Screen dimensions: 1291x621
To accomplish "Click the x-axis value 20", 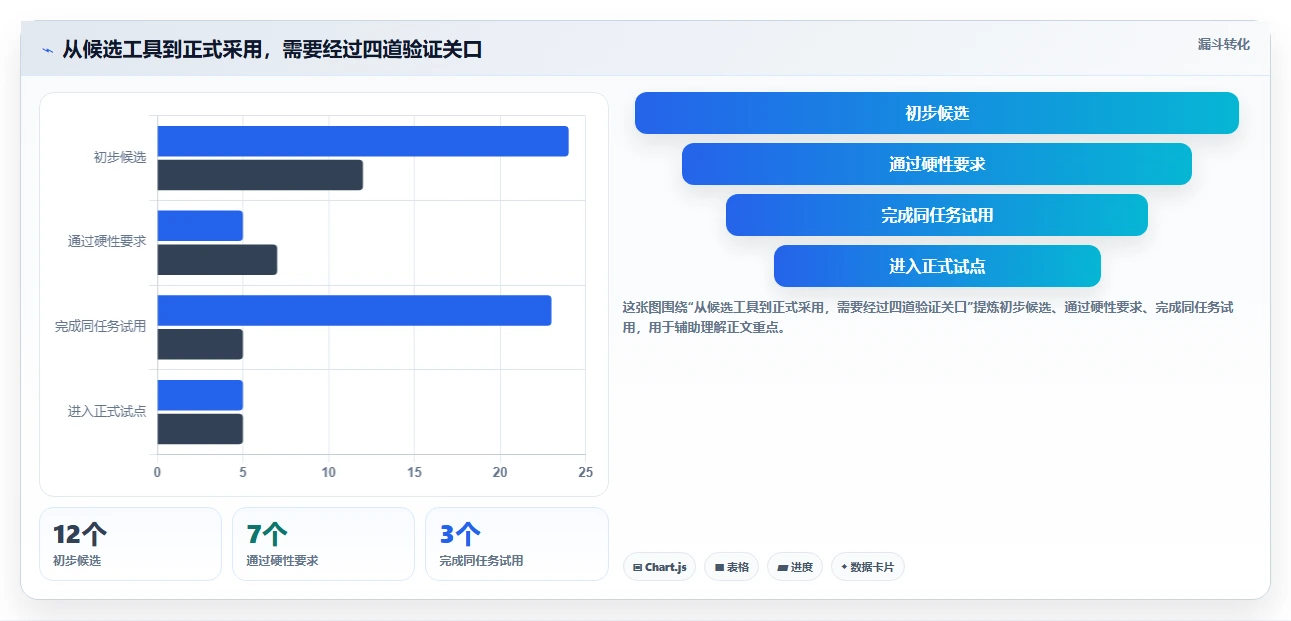I will [x=500, y=472].
